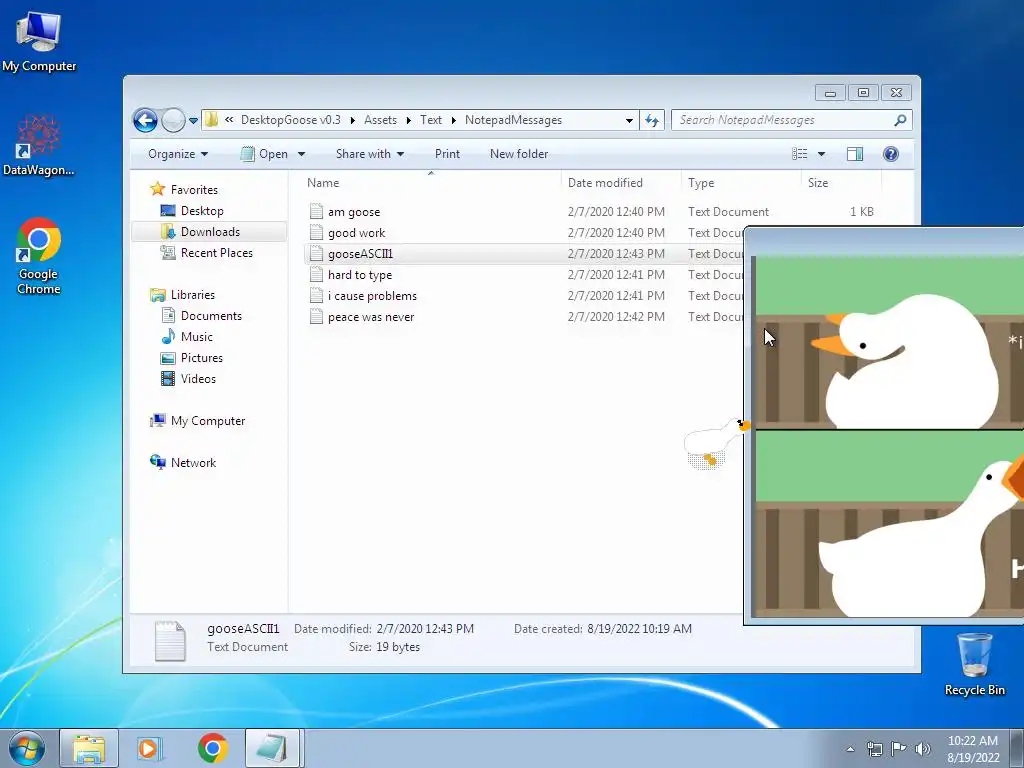Open the Share with menu
This screenshot has width=1024, height=768.
(370, 154)
